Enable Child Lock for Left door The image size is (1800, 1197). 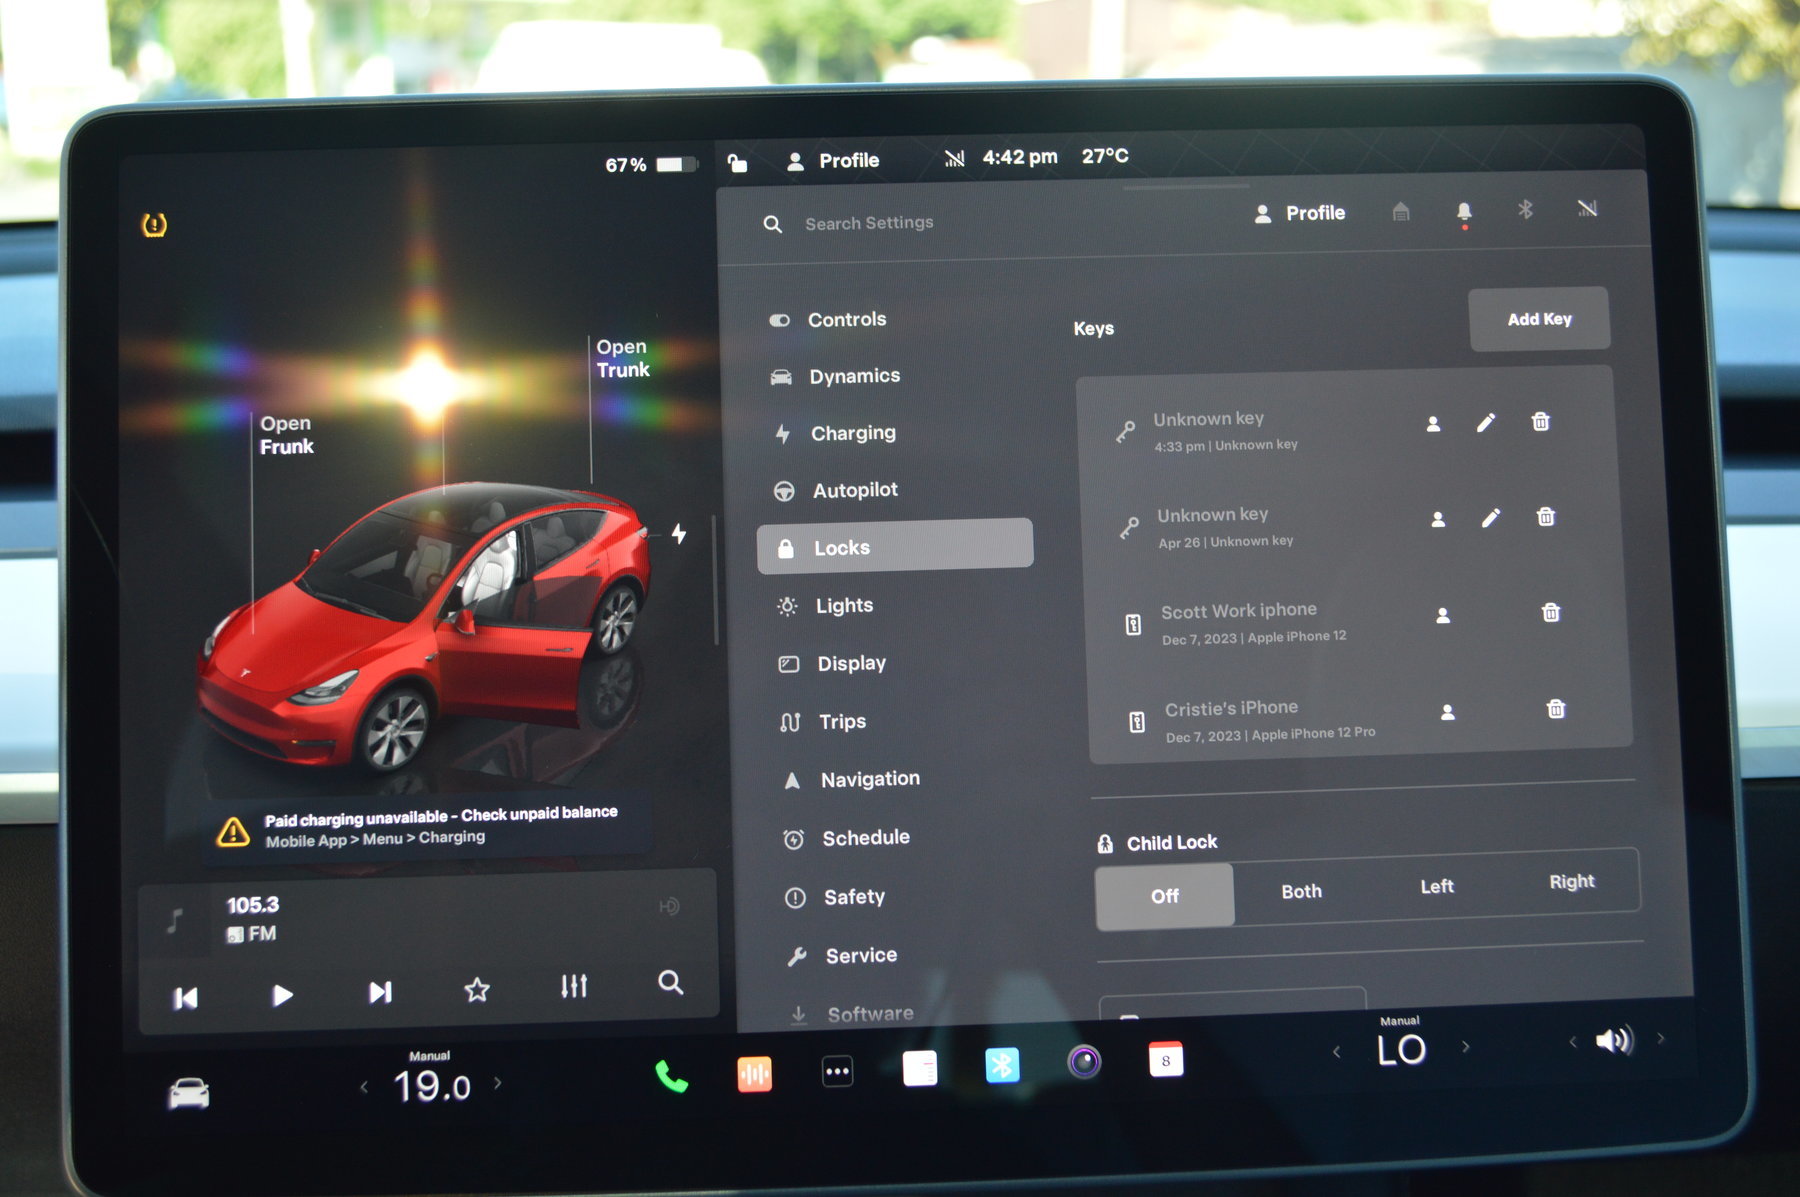click(1437, 886)
